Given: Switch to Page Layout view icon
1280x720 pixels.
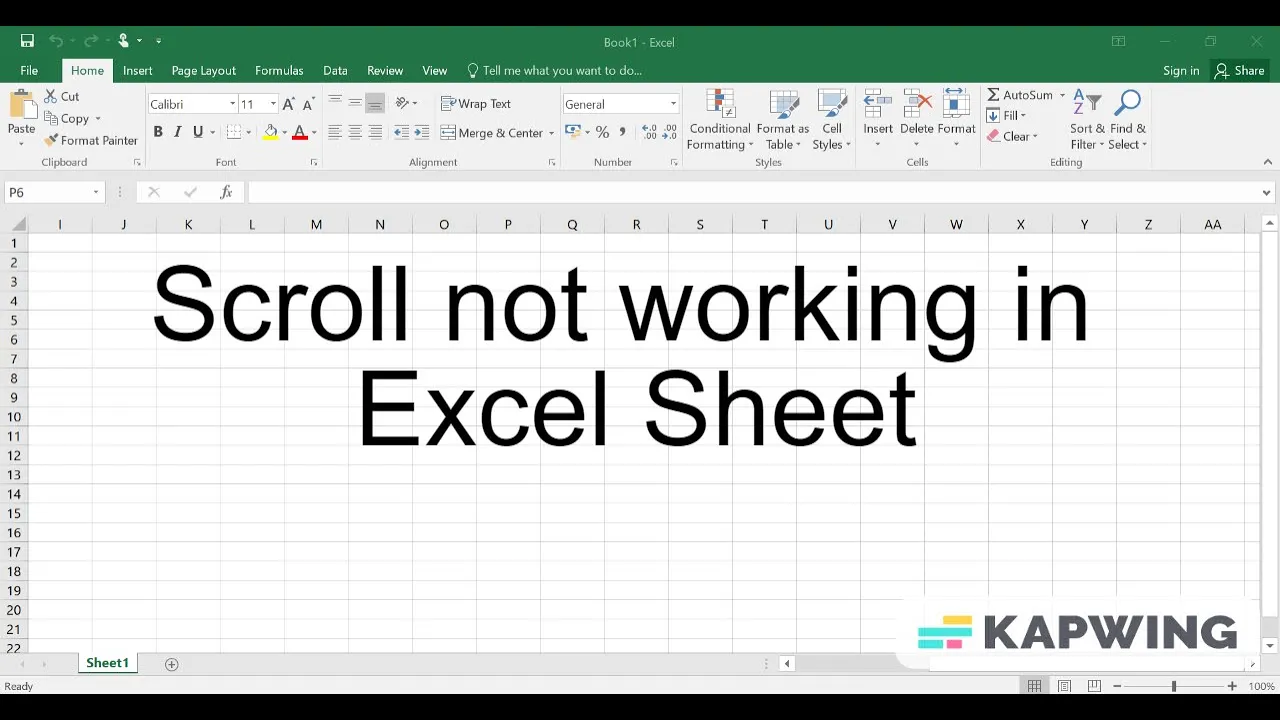Looking at the screenshot, I should [x=1065, y=686].
